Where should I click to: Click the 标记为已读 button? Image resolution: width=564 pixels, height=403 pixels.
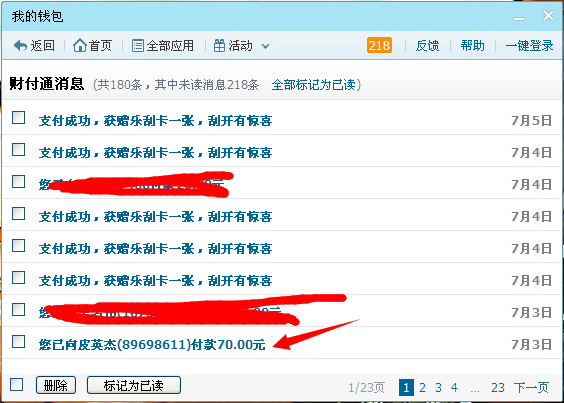coord(134,385)
